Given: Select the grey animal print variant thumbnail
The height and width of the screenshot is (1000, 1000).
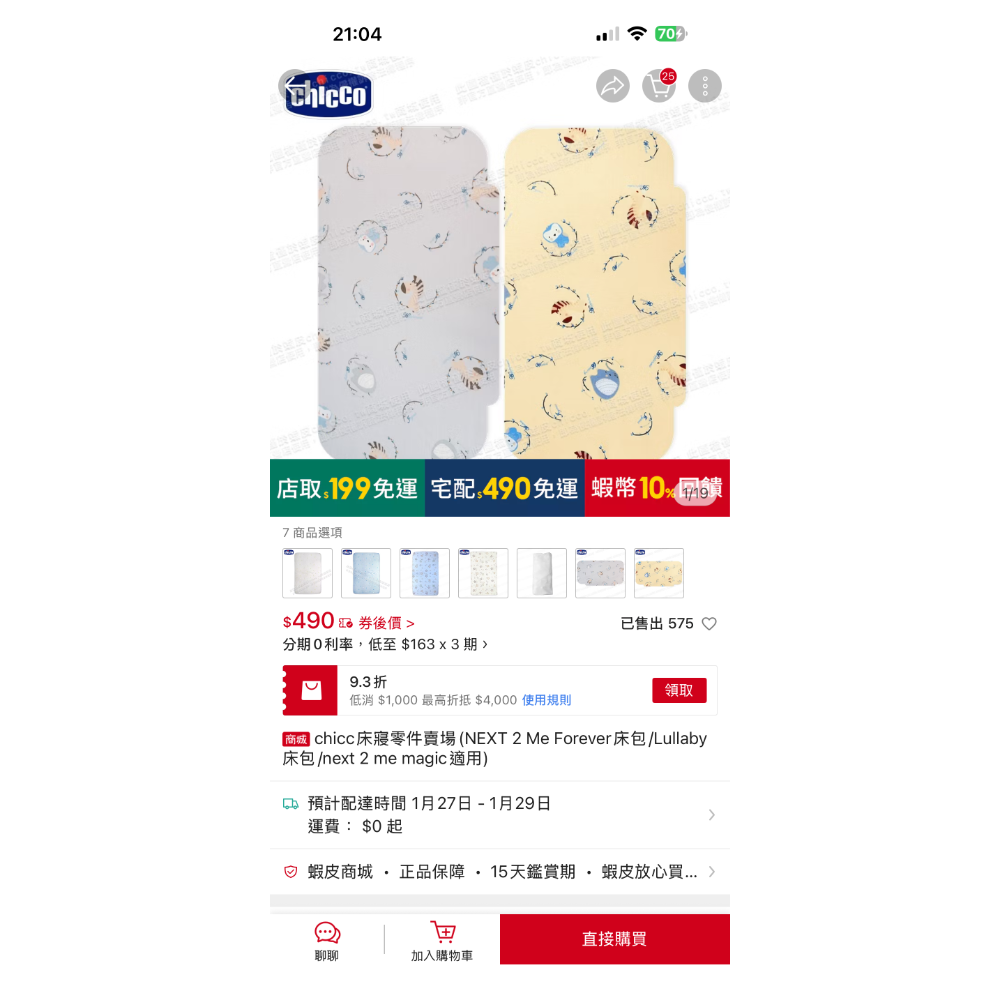Looking at the screenshot, I should (600, 573).
